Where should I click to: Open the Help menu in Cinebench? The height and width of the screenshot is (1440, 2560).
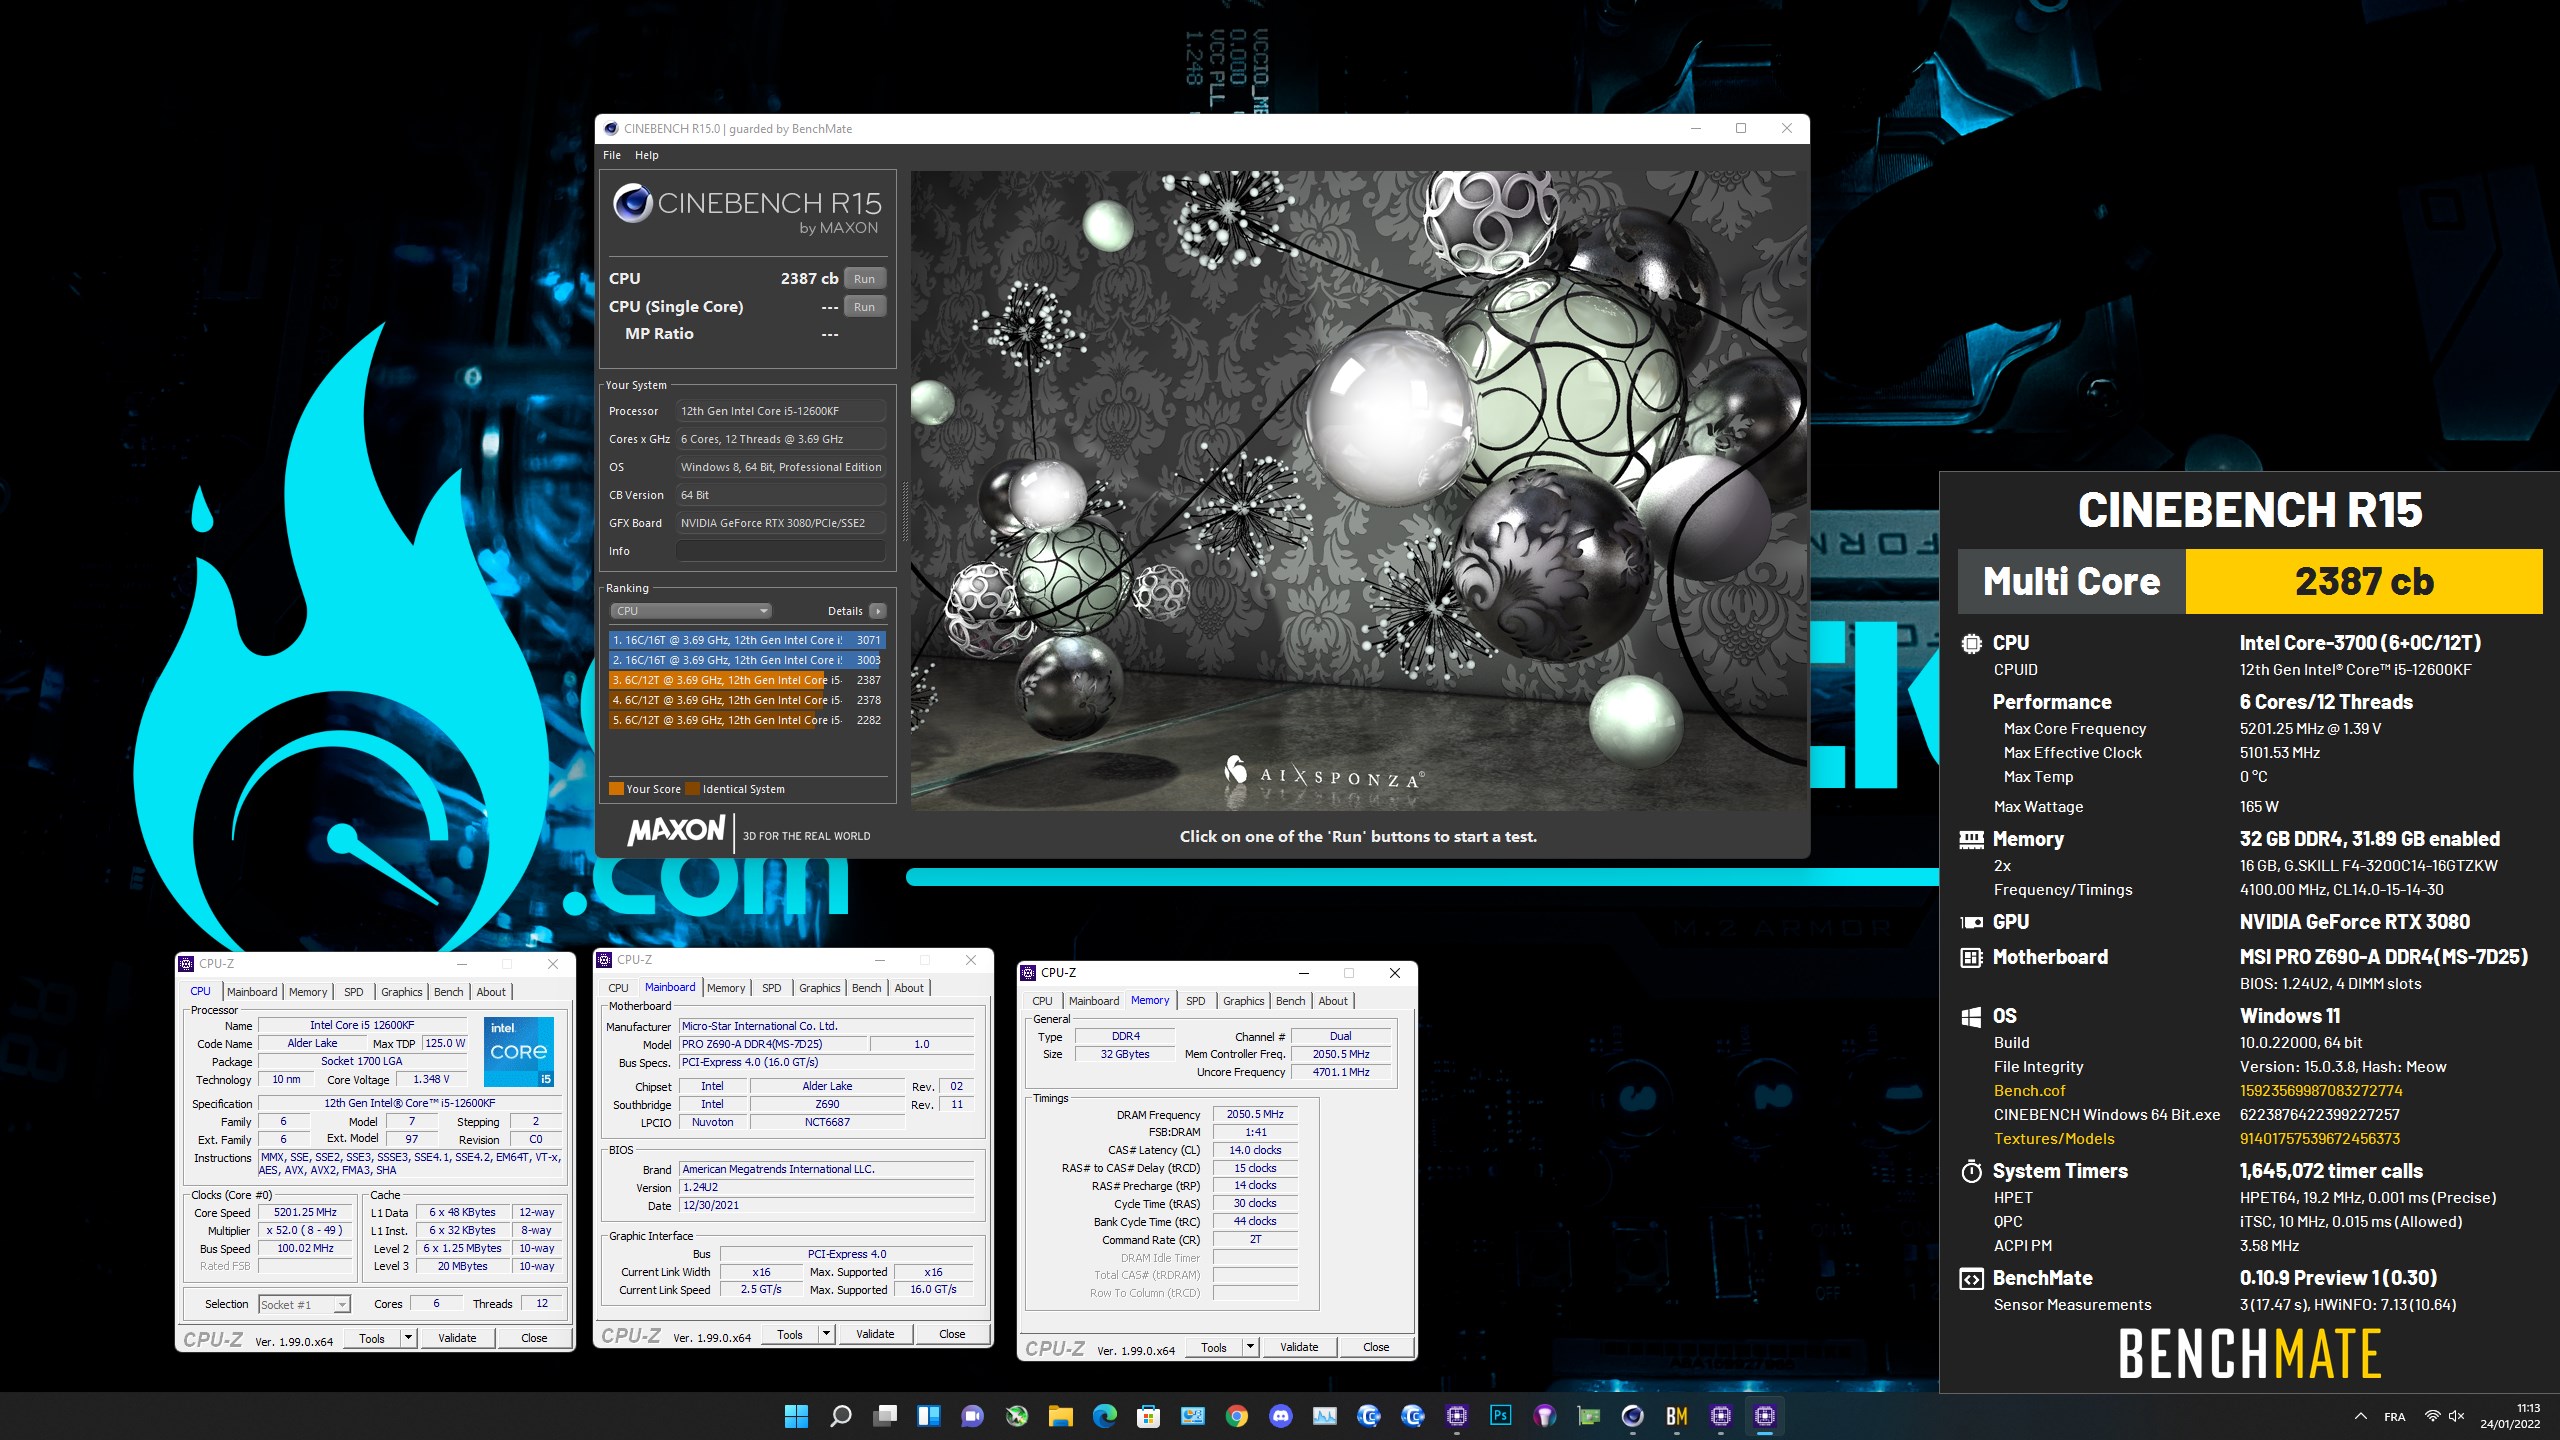point(647,155)
